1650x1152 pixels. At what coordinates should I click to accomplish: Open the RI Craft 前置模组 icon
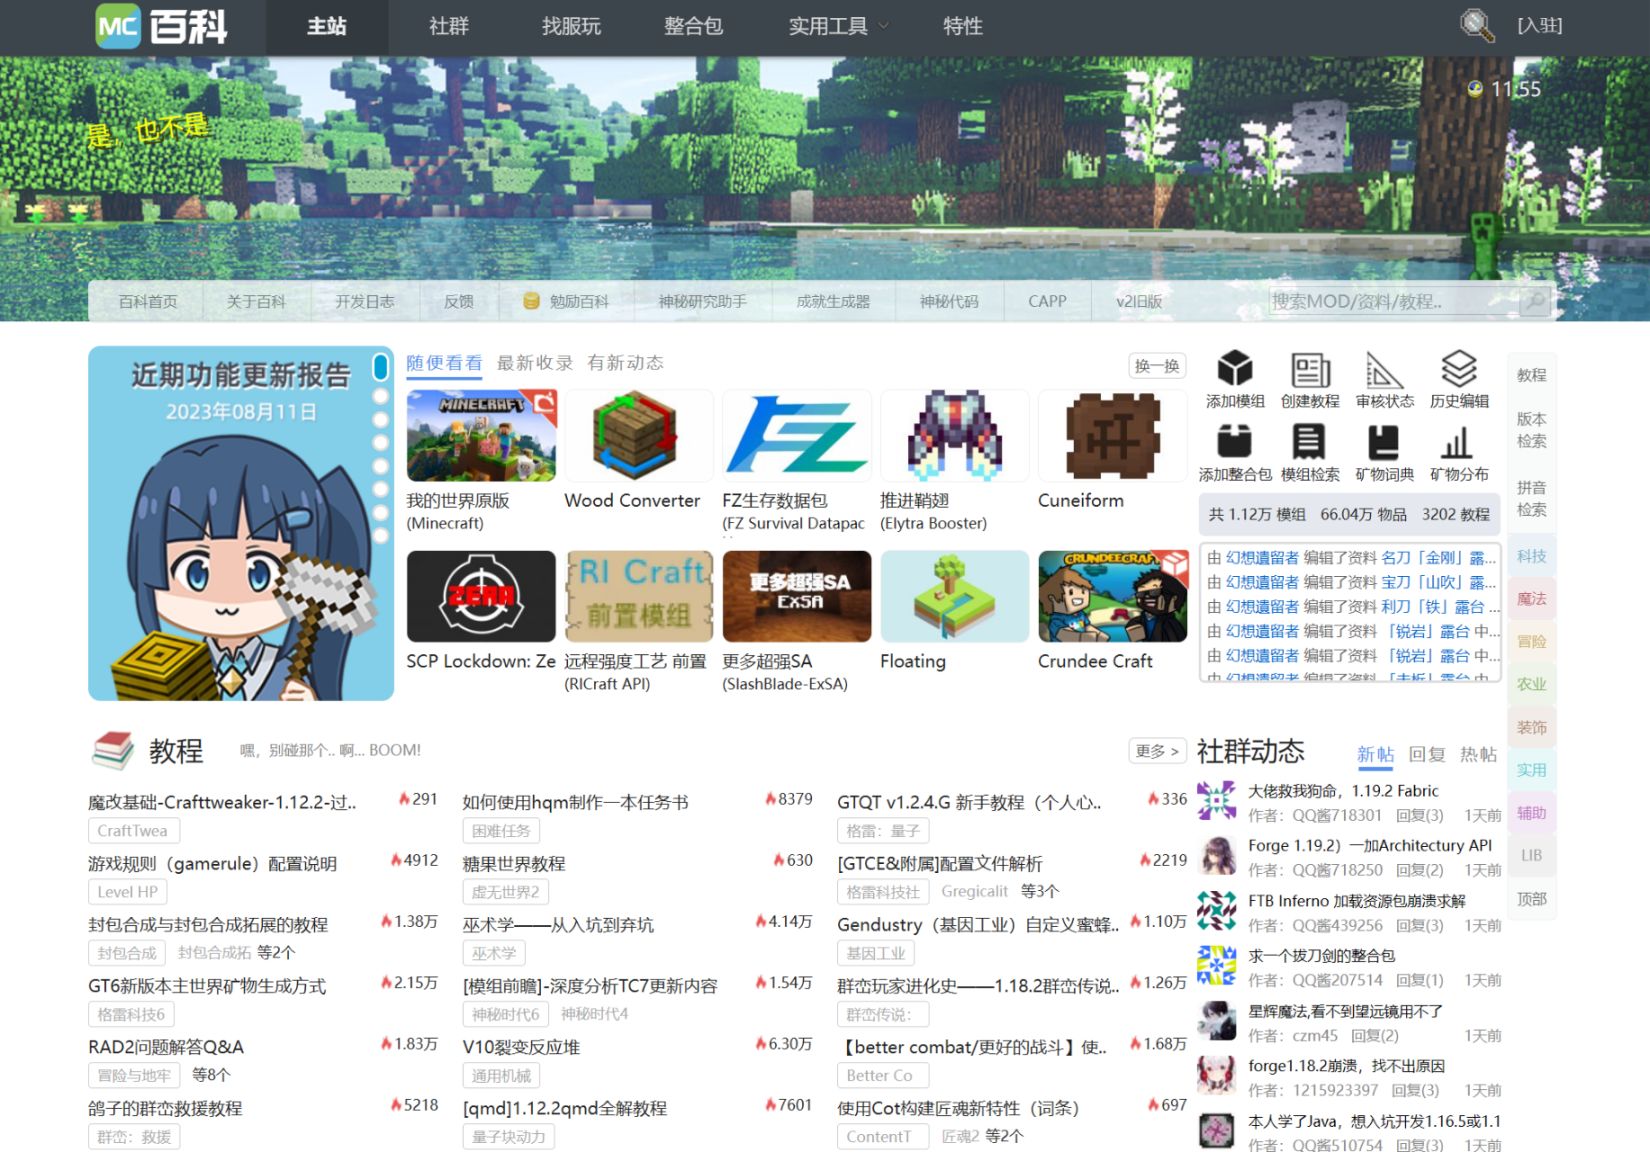pos(639,596)
